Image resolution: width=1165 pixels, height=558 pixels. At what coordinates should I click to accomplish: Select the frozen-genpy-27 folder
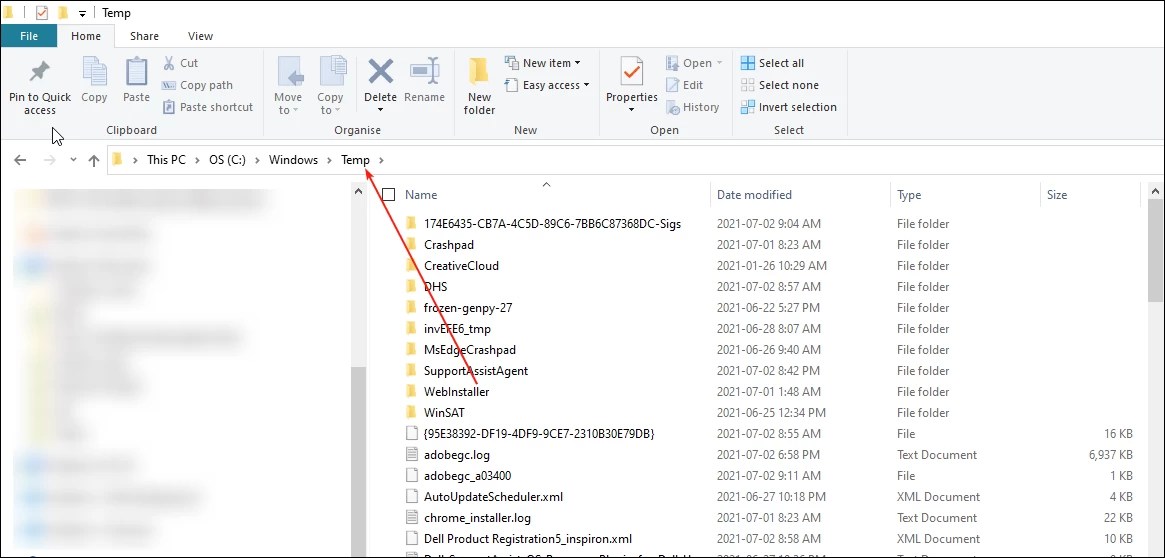(468, 308)
